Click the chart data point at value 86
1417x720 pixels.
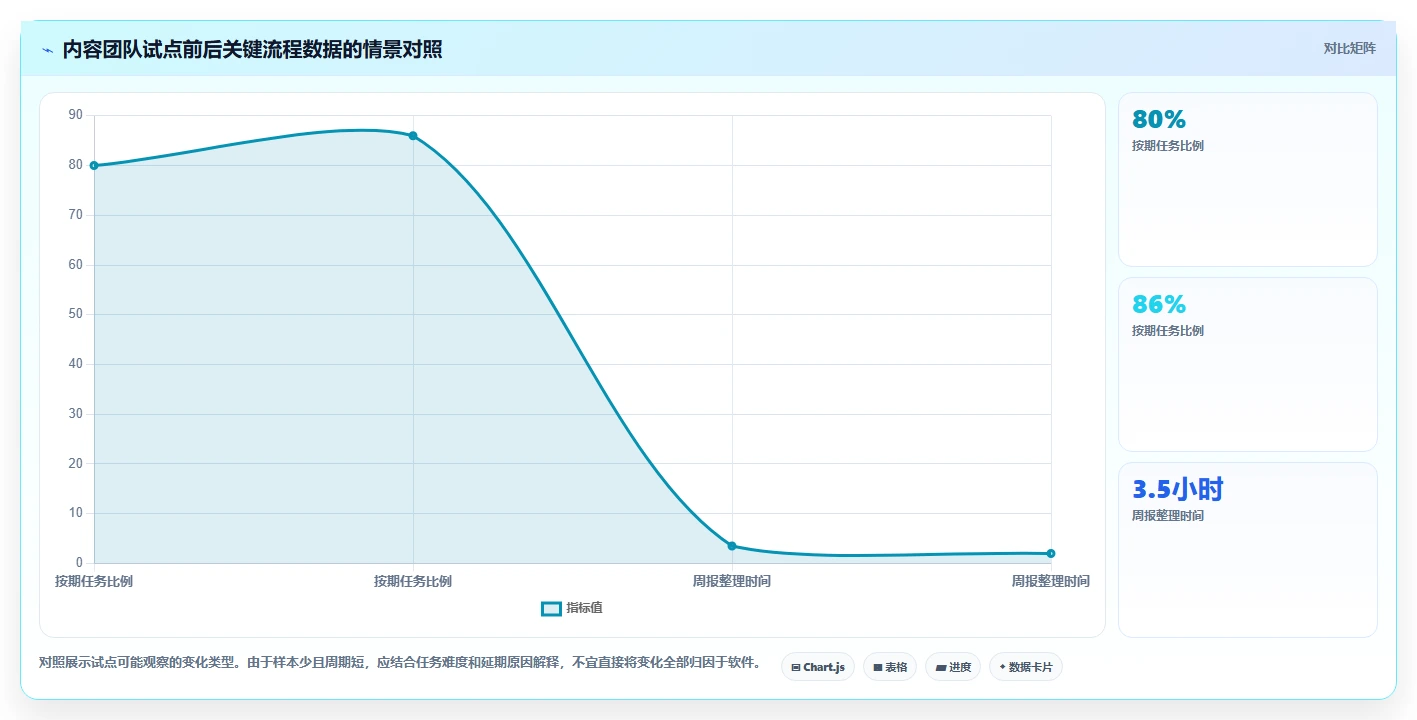413,136
